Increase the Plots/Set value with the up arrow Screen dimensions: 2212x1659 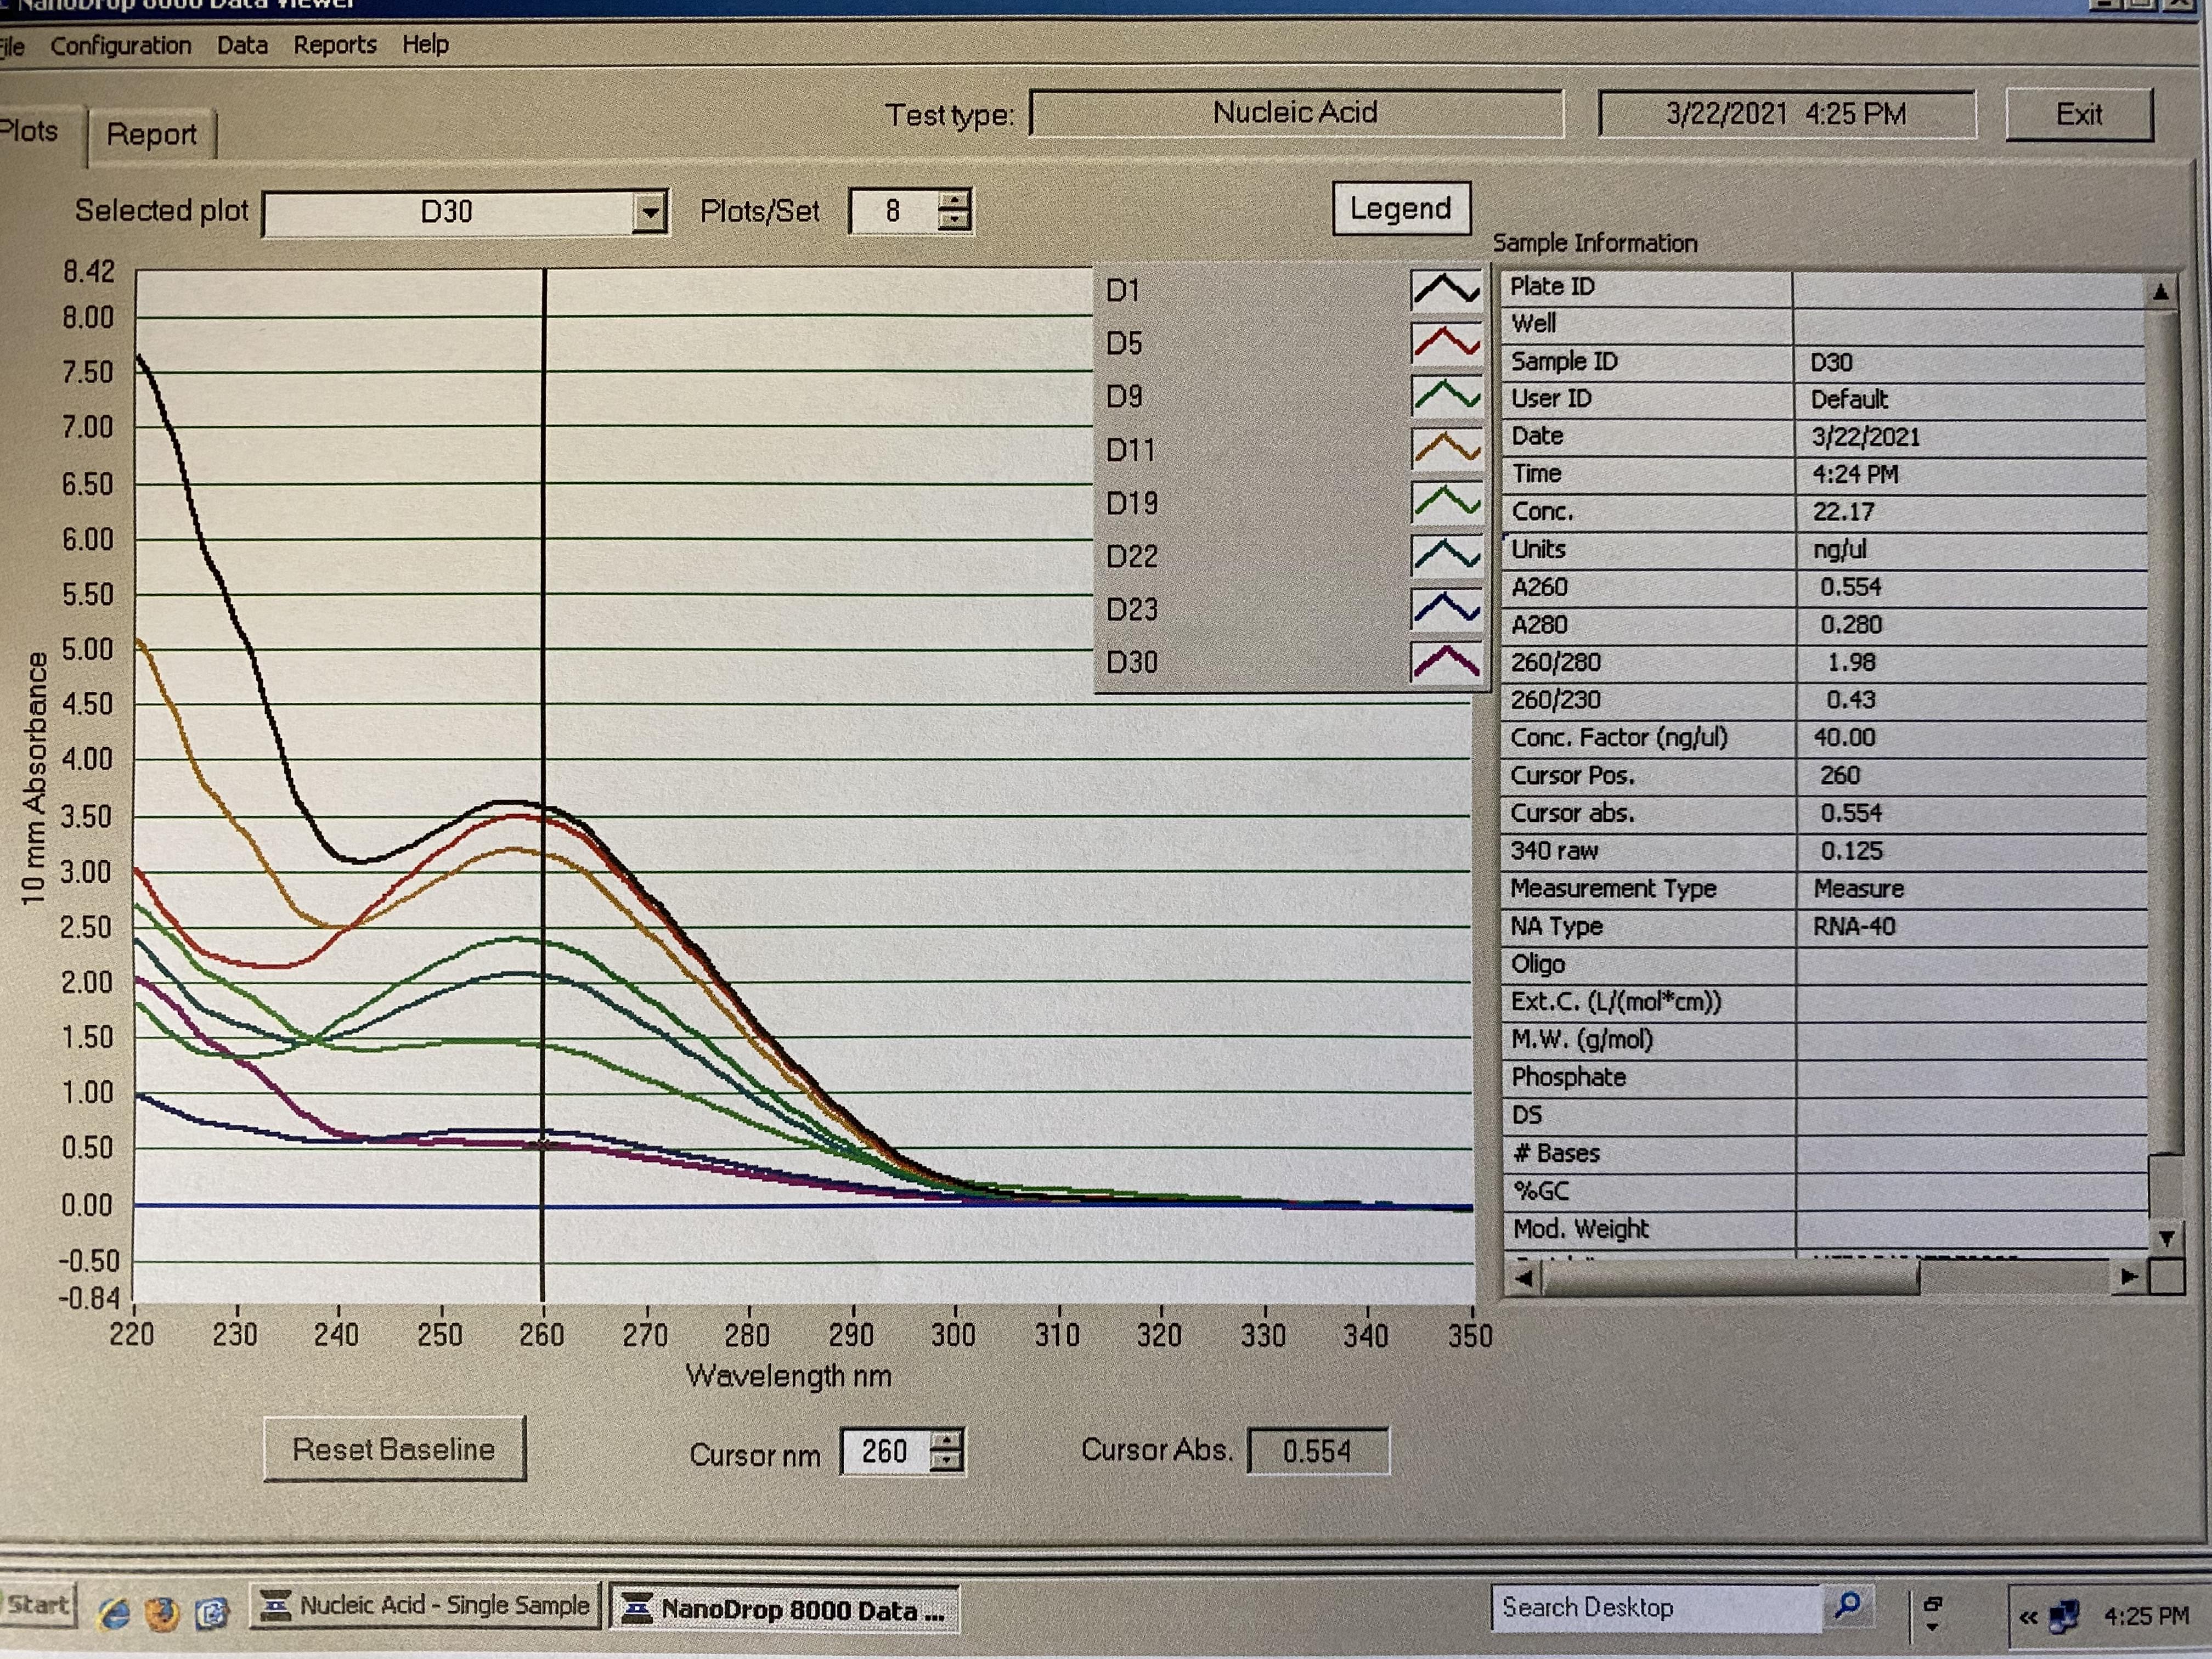[955, 200]
